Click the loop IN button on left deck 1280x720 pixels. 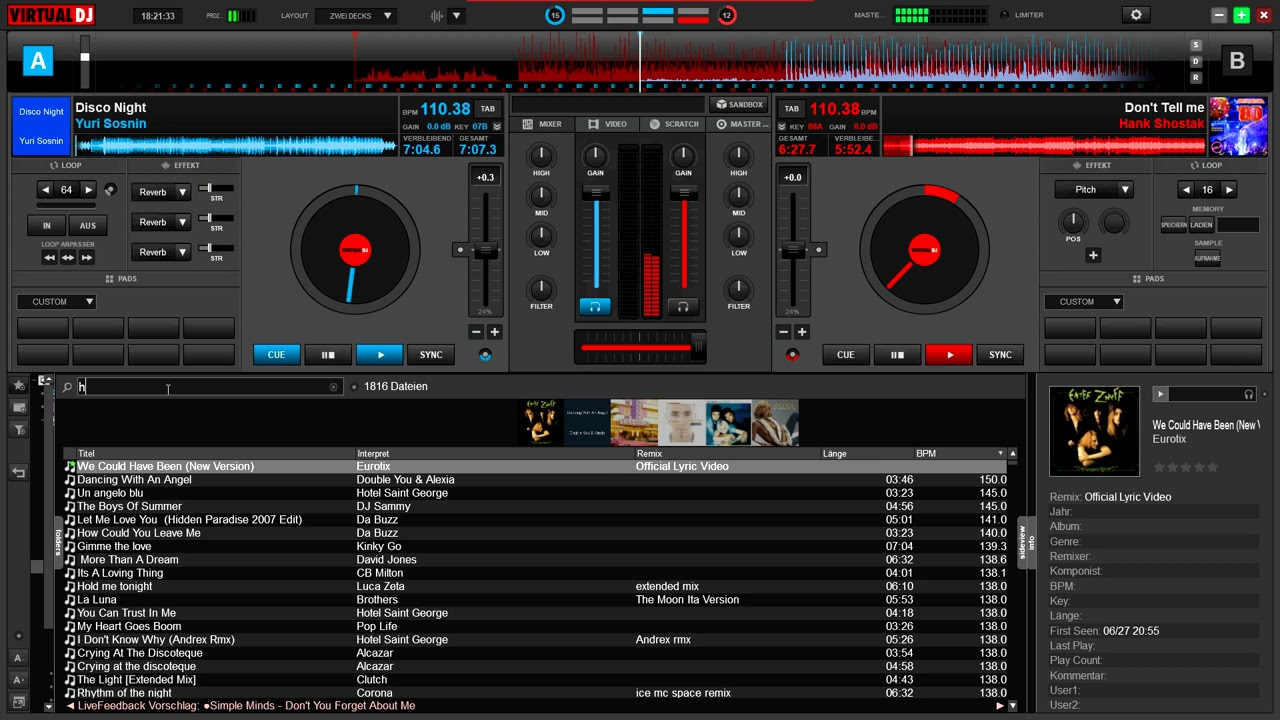click(46, 226)
